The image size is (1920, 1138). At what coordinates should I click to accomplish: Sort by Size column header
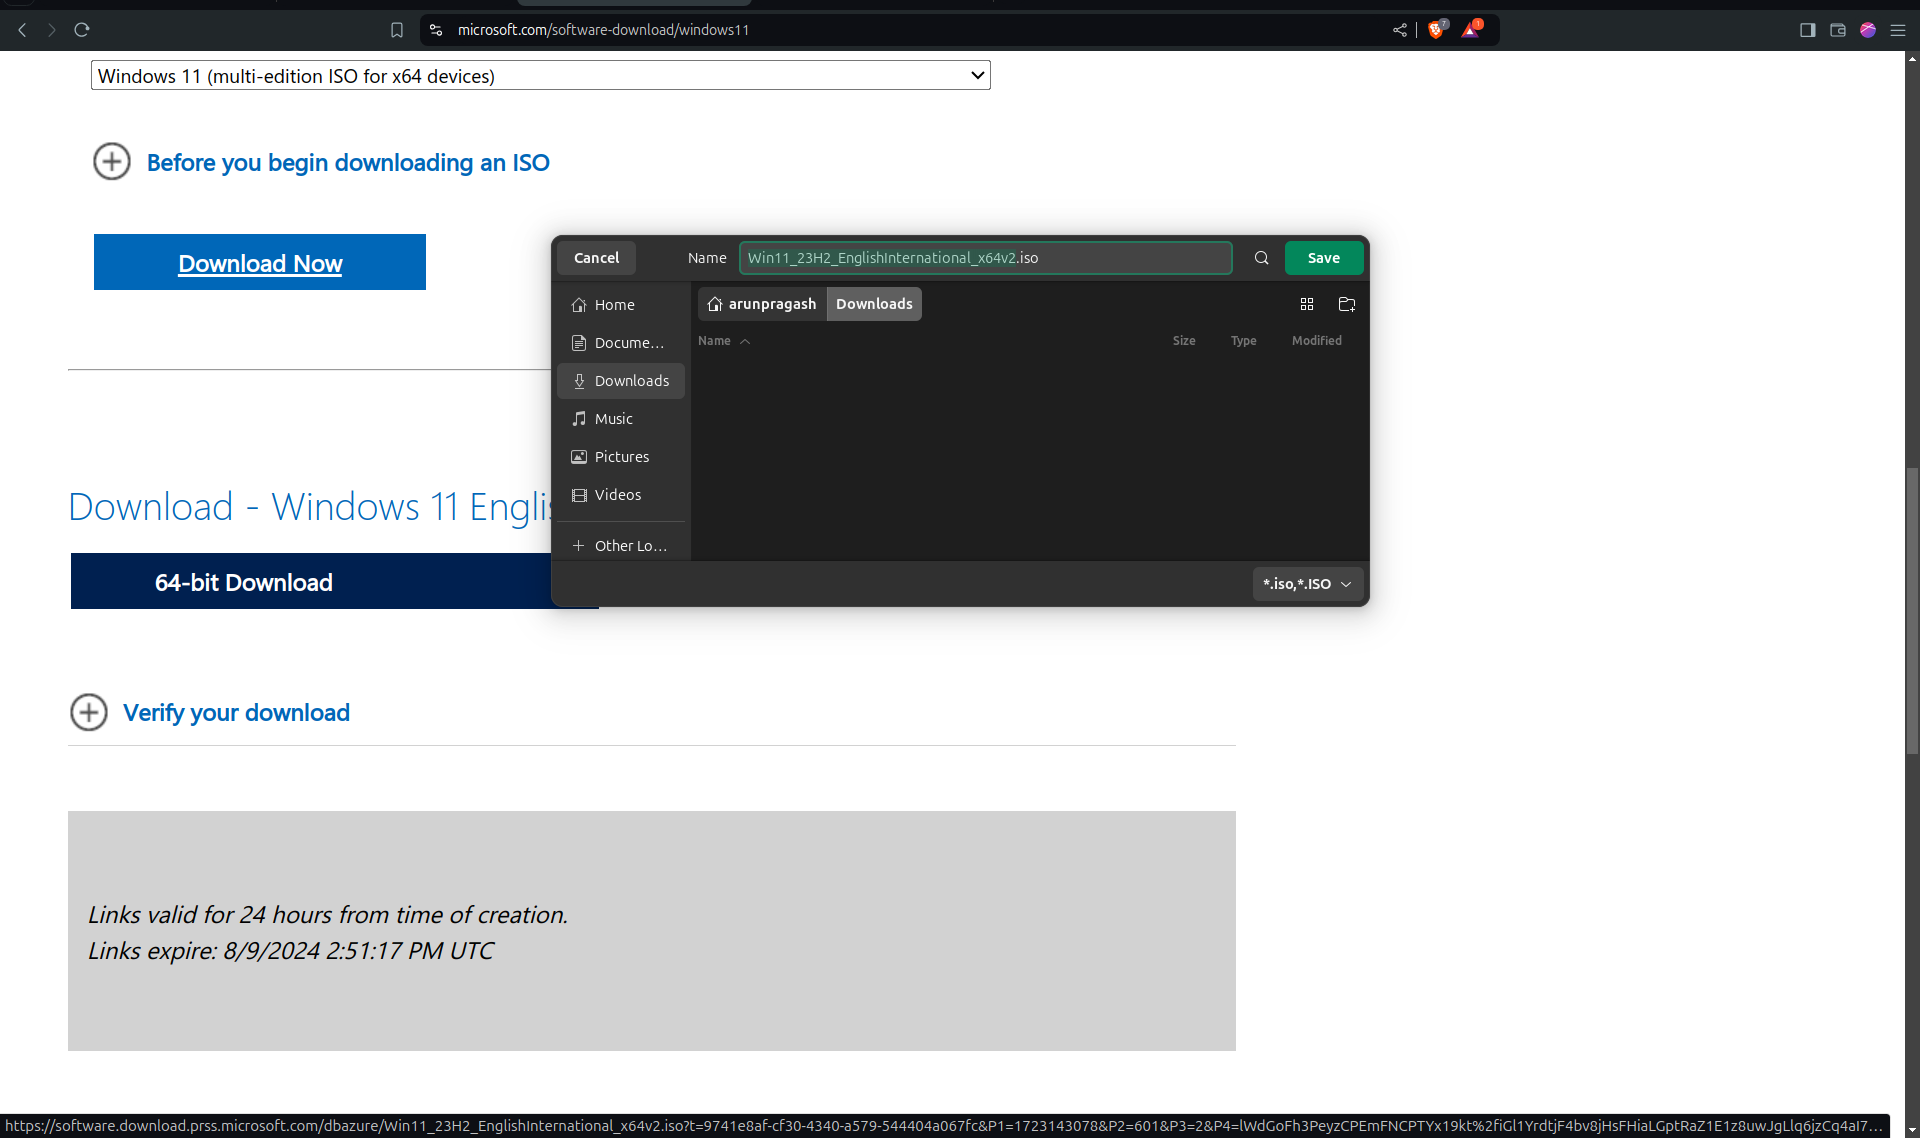coord(1184,341)
